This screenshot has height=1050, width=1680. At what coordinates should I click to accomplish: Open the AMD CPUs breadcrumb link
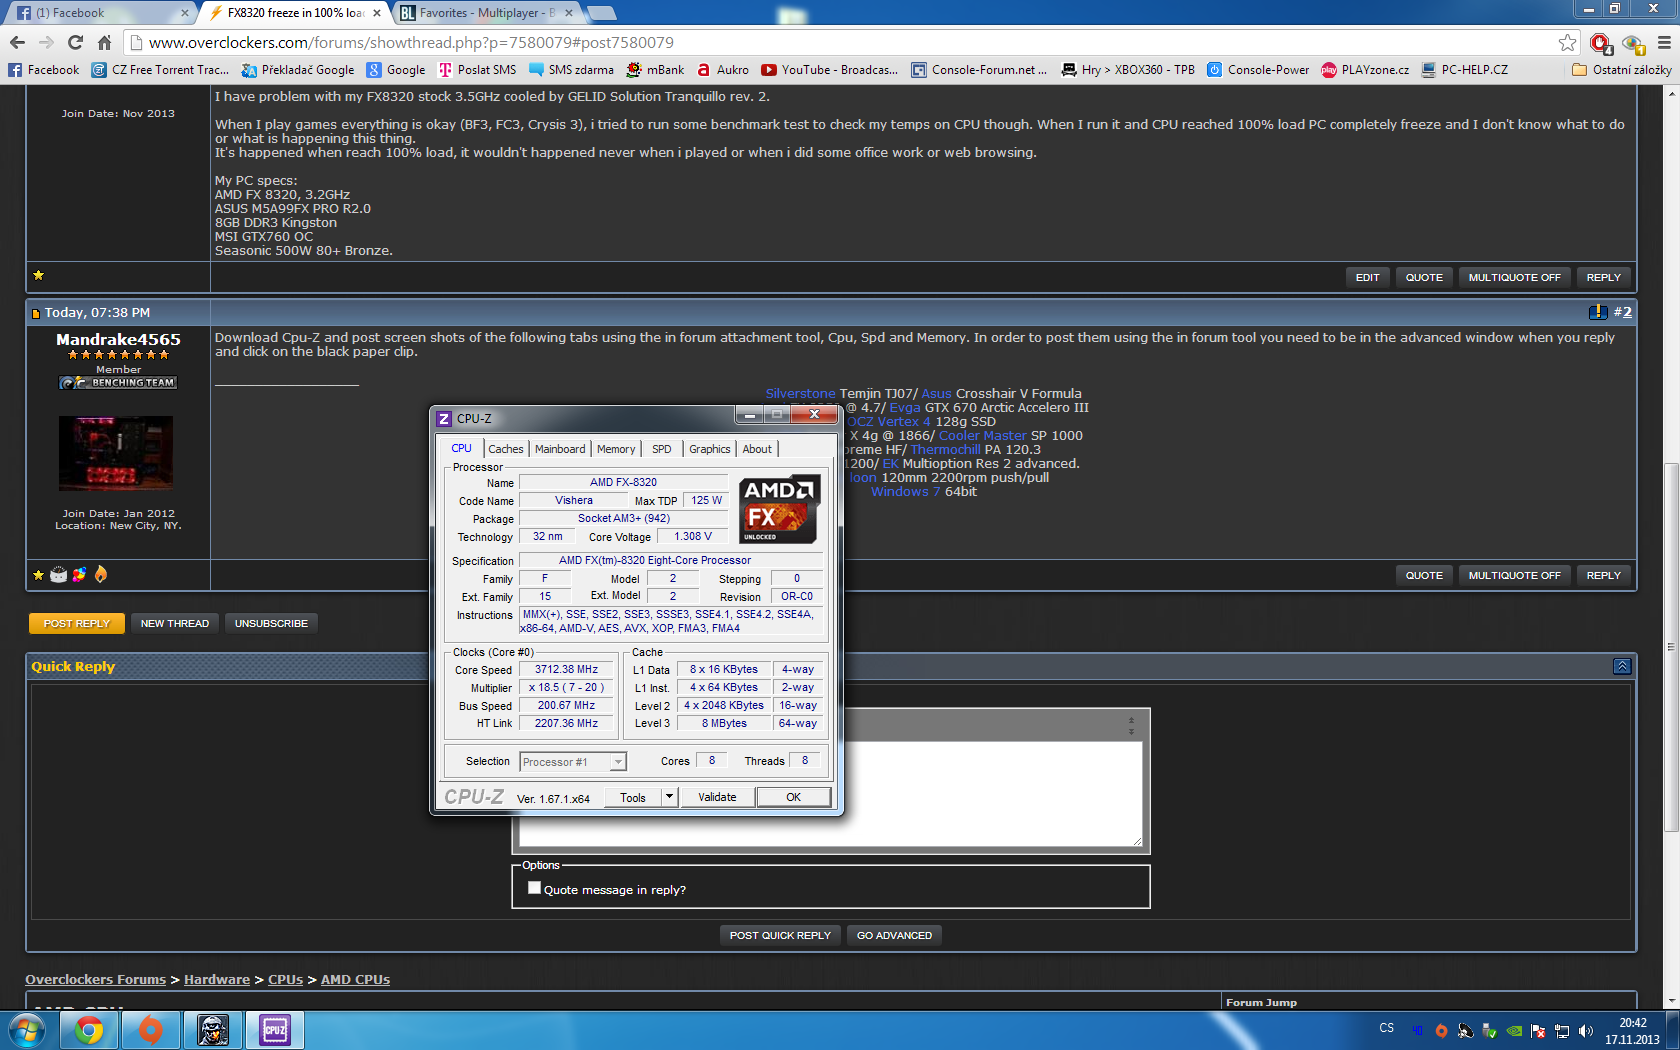click(355, 979)
